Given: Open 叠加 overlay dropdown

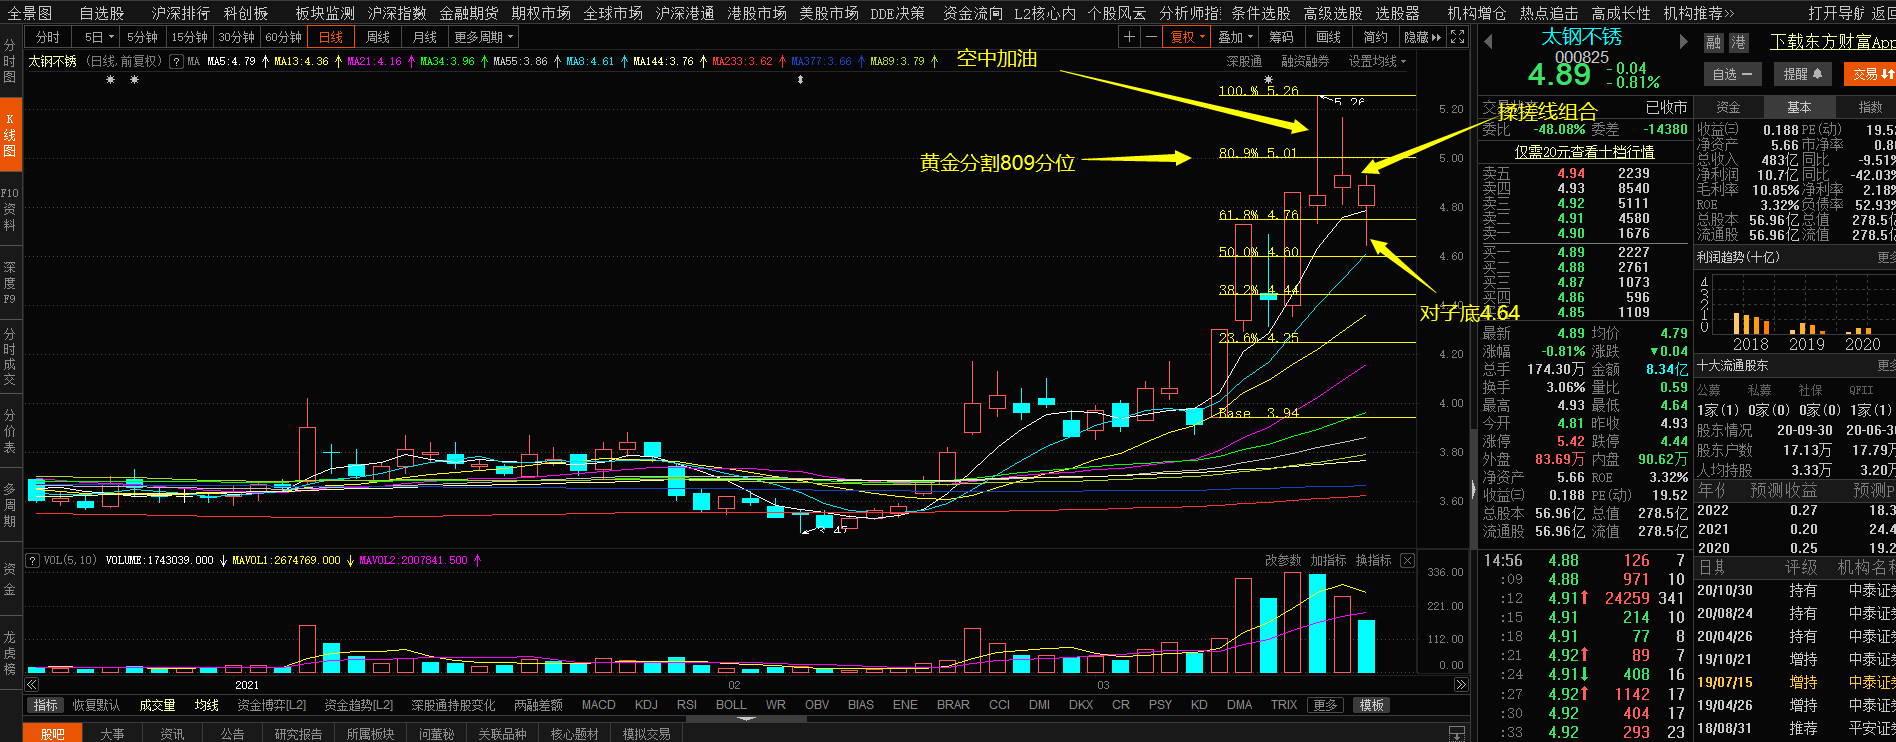Looking at the screenshot, I should click(x=1235, y=37).
